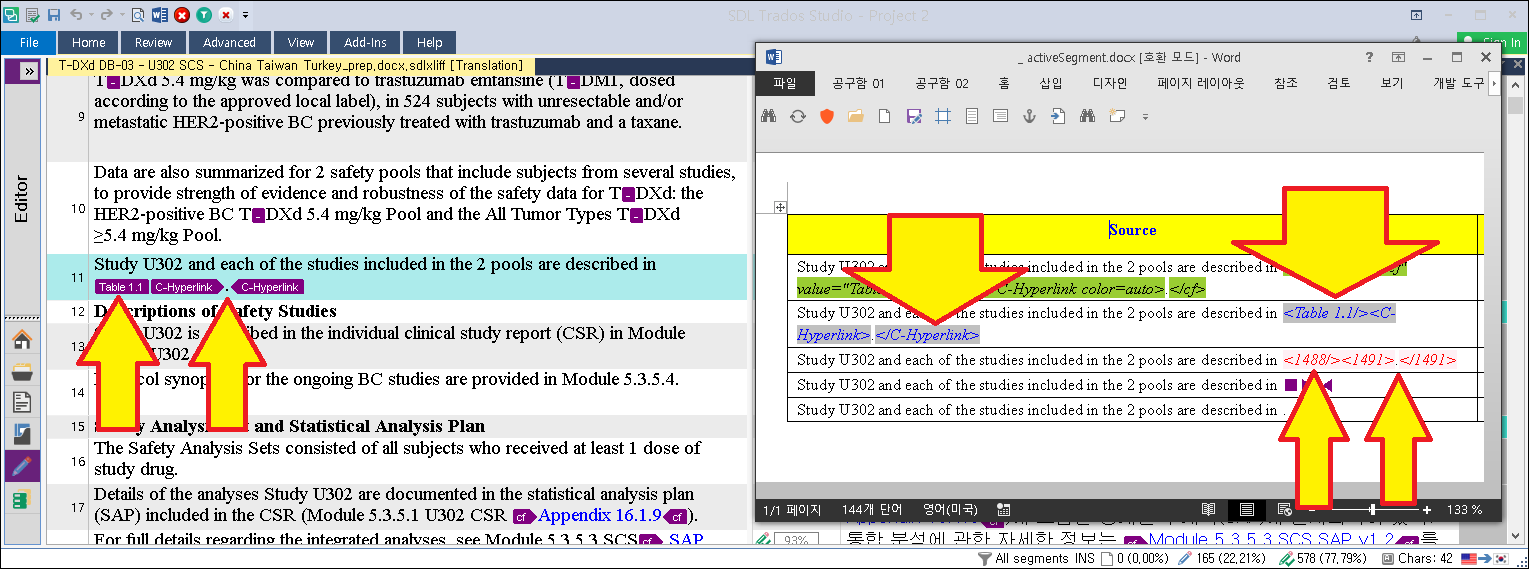Click the Appendix 16.1.9 link in segment 17
This screenshot has height=569, width=1529.
[600, 516]
